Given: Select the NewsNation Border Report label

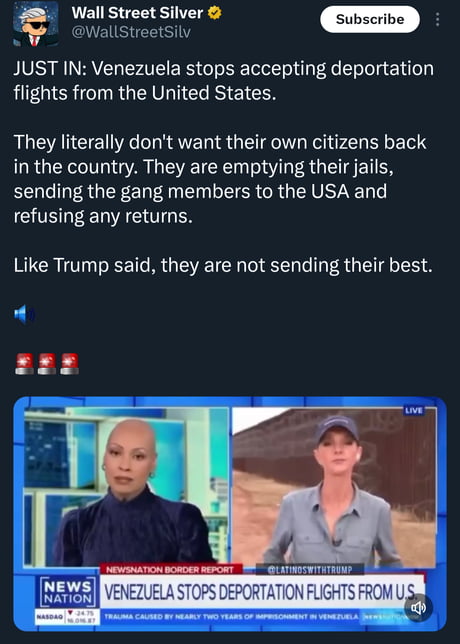Looking at the screenshot, I should click(x=170, y=570).
